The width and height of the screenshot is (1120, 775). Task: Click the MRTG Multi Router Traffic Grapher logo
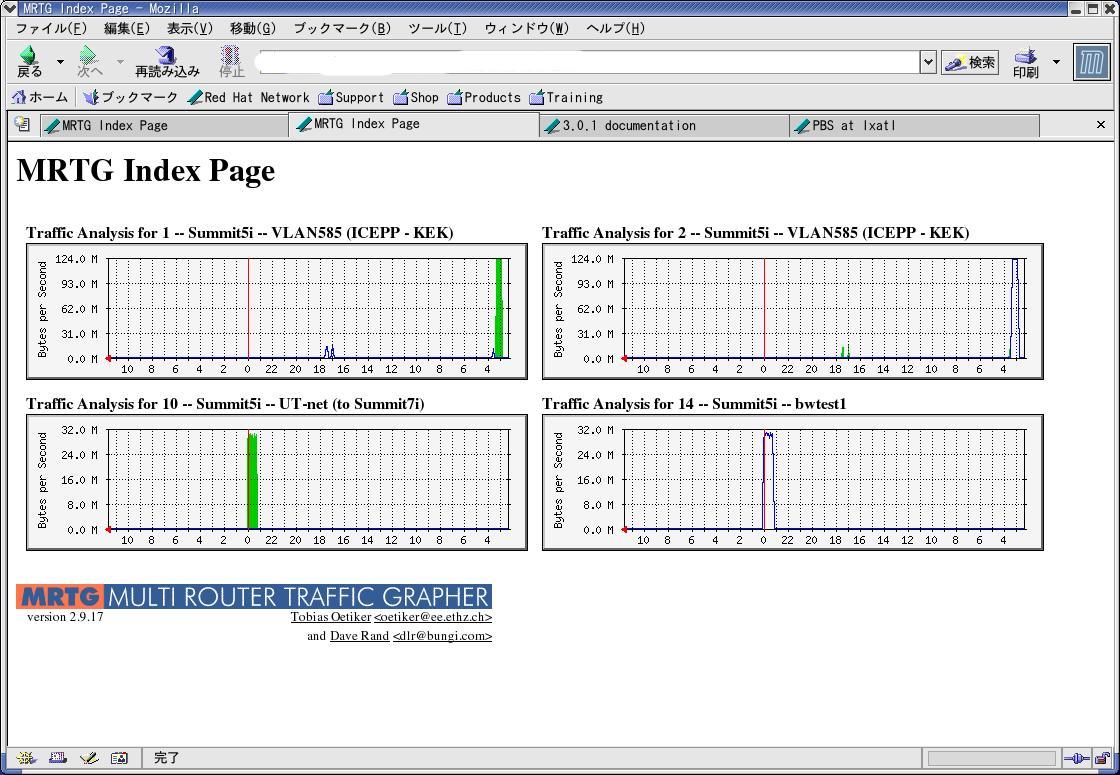point(254,596)
